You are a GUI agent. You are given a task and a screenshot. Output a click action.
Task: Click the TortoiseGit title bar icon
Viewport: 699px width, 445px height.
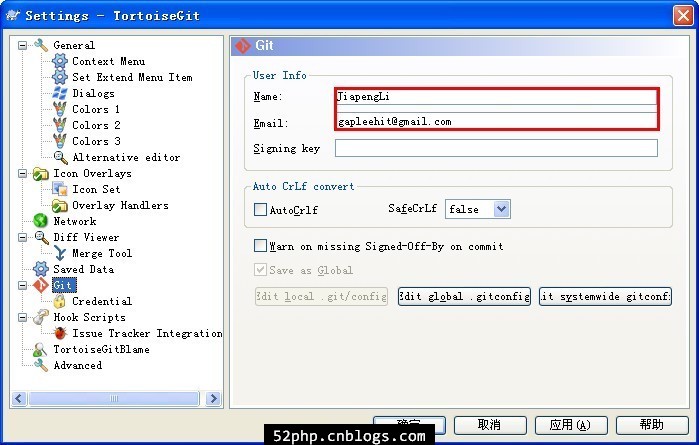coord(13,15)
